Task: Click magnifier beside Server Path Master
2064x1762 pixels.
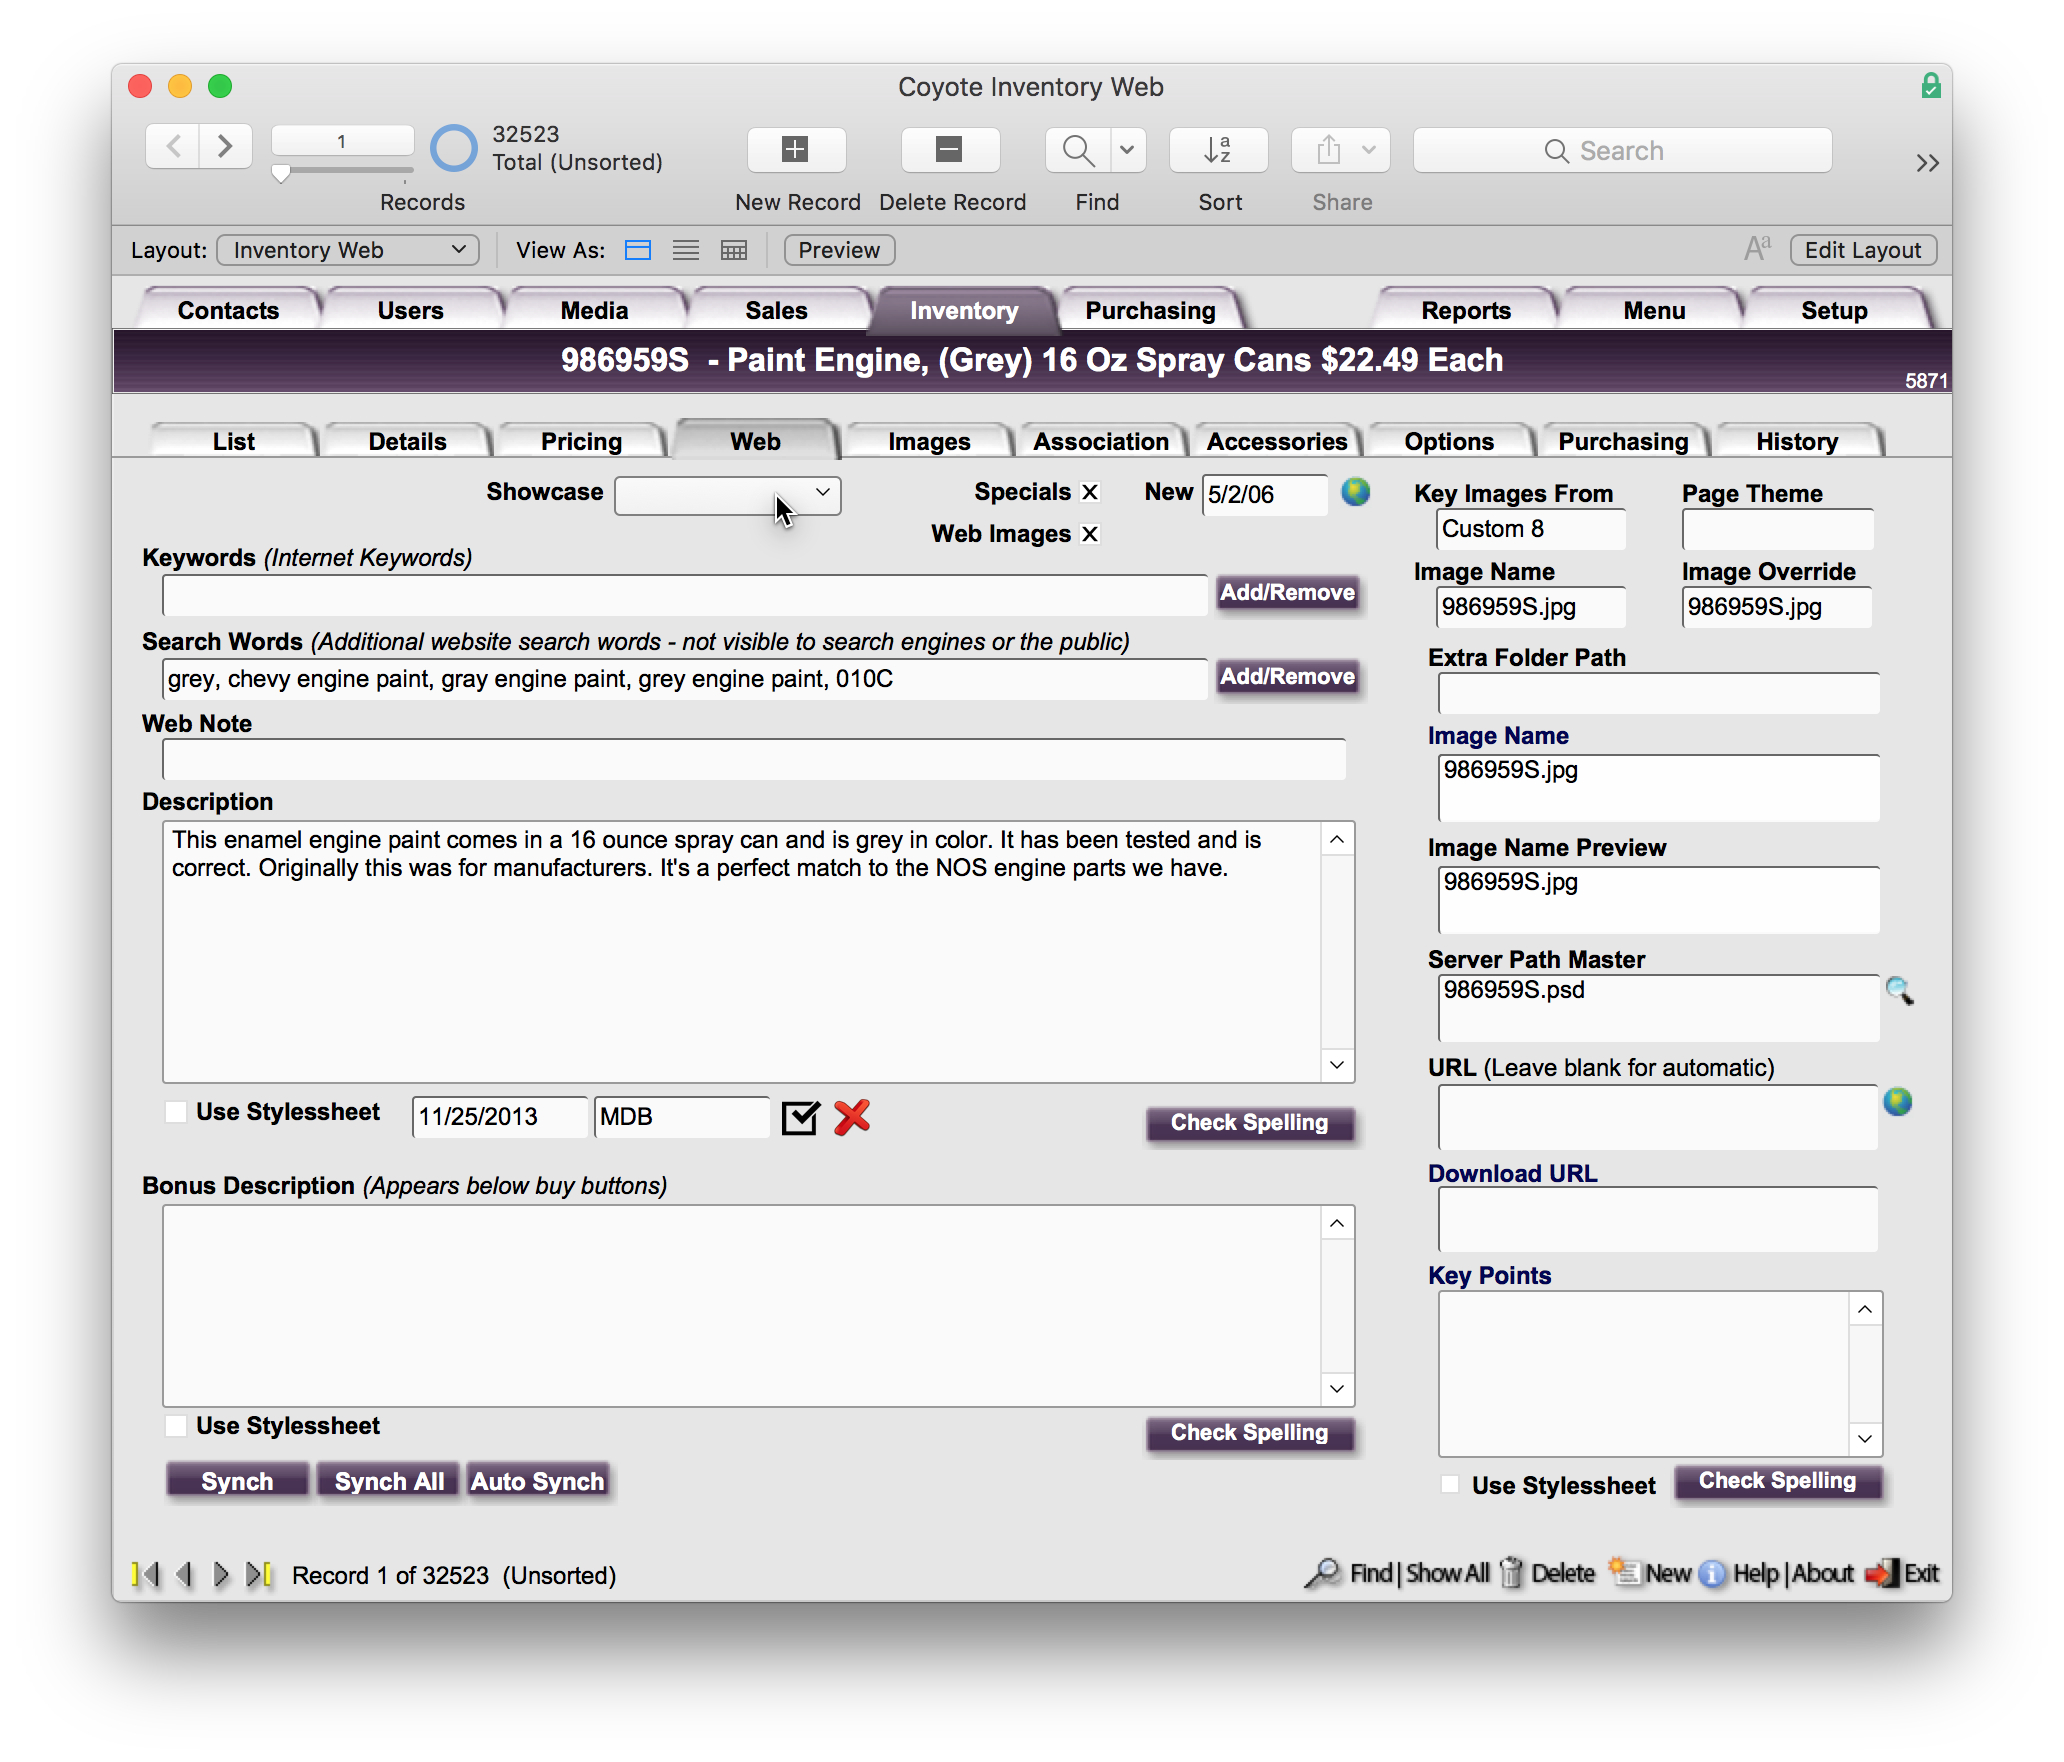Action: click(x=1899, y=991)
